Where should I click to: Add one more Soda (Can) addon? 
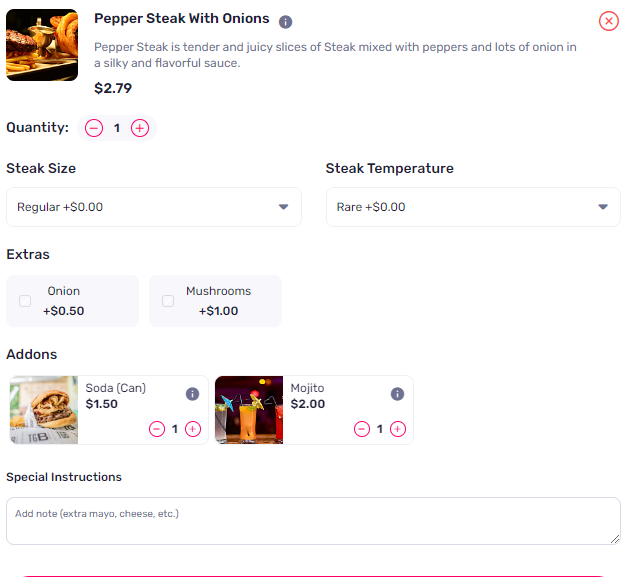point(193,429)
